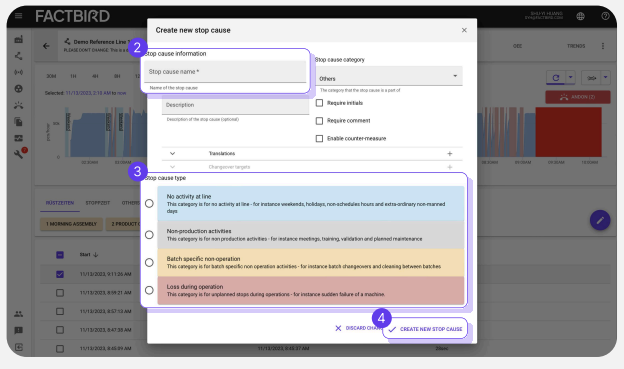This screenshot has height=369, width=624.
Task: Tick the Enable counter-measure checkbox
Action: tap(319, 139)
